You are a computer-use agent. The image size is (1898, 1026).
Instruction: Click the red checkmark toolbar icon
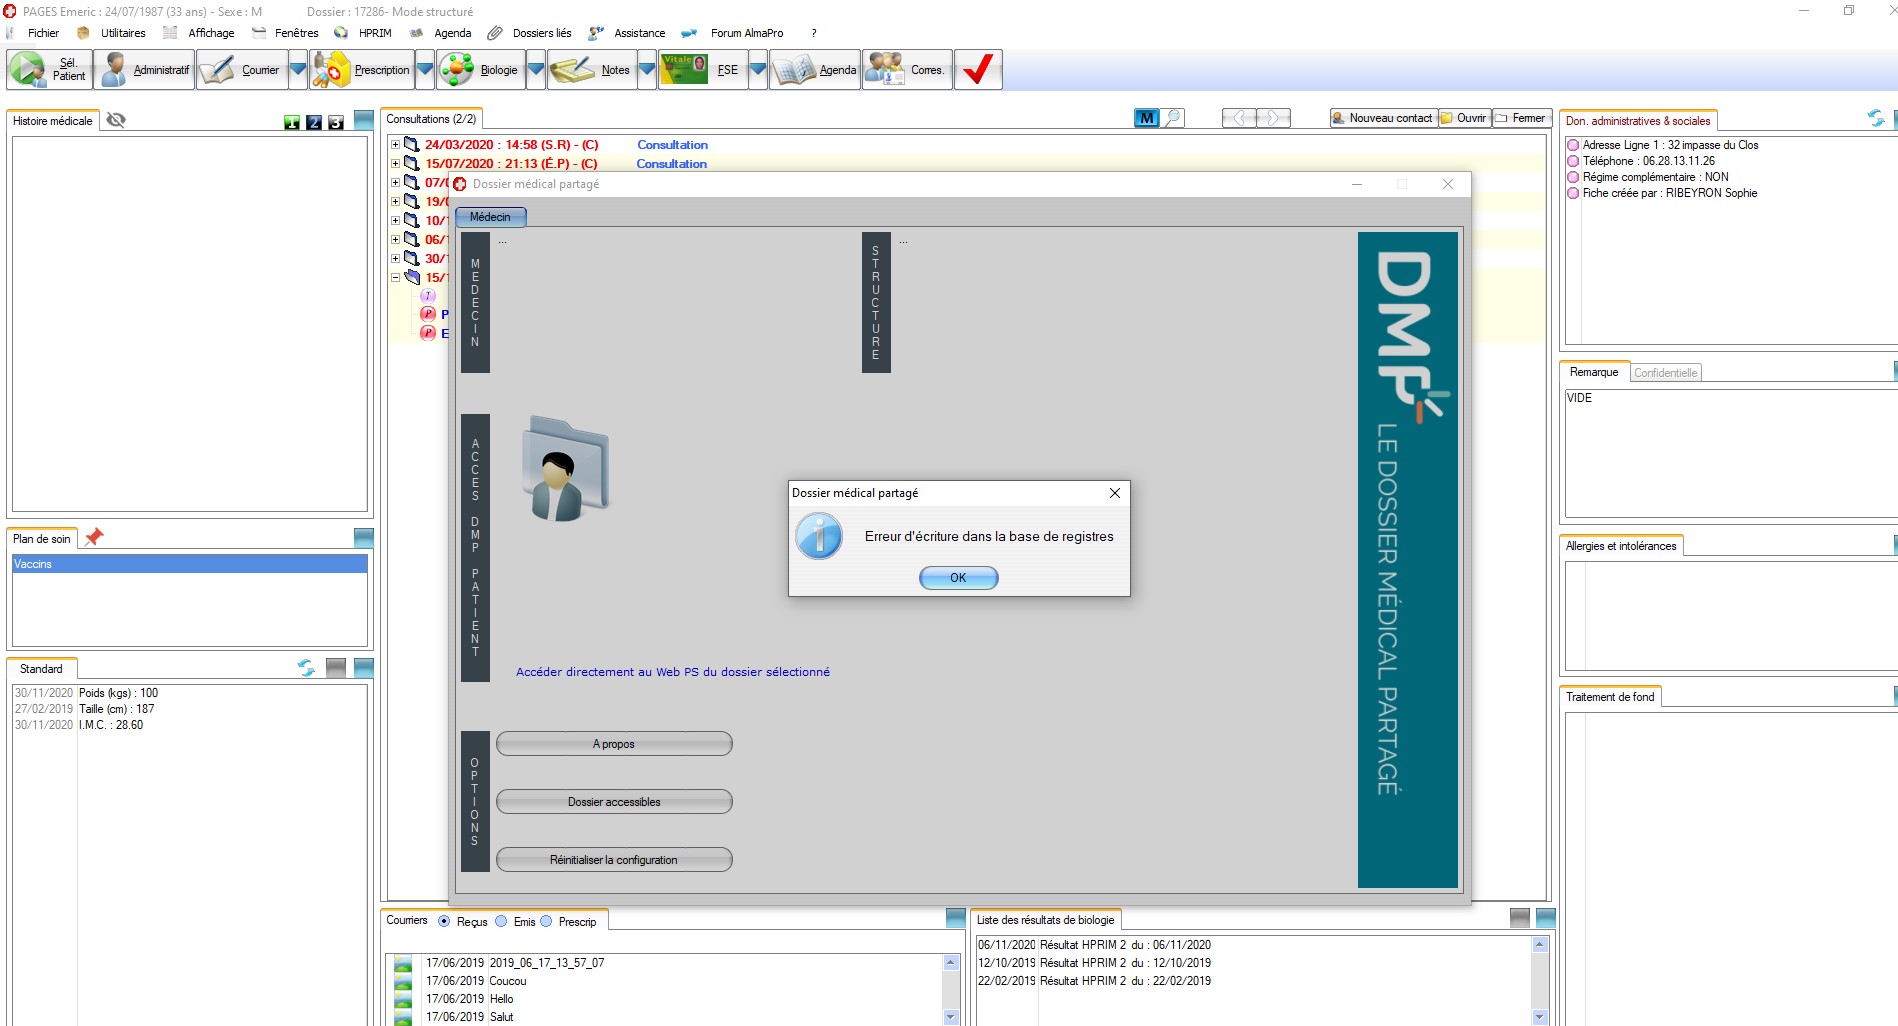pyautogui.click(x=977, y=70)
